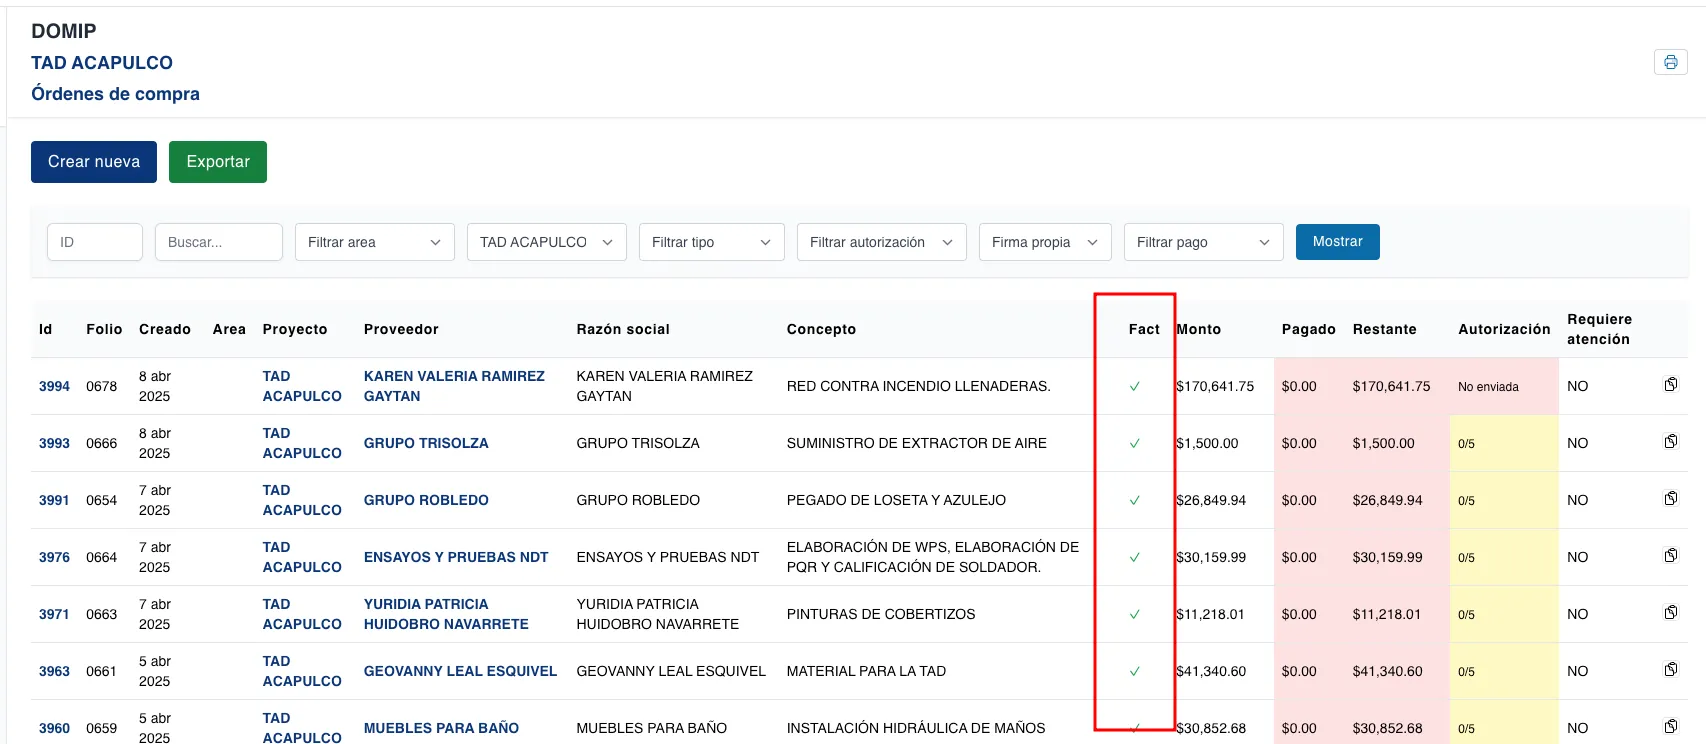Click the print icon at top right

click(1670, 62)
